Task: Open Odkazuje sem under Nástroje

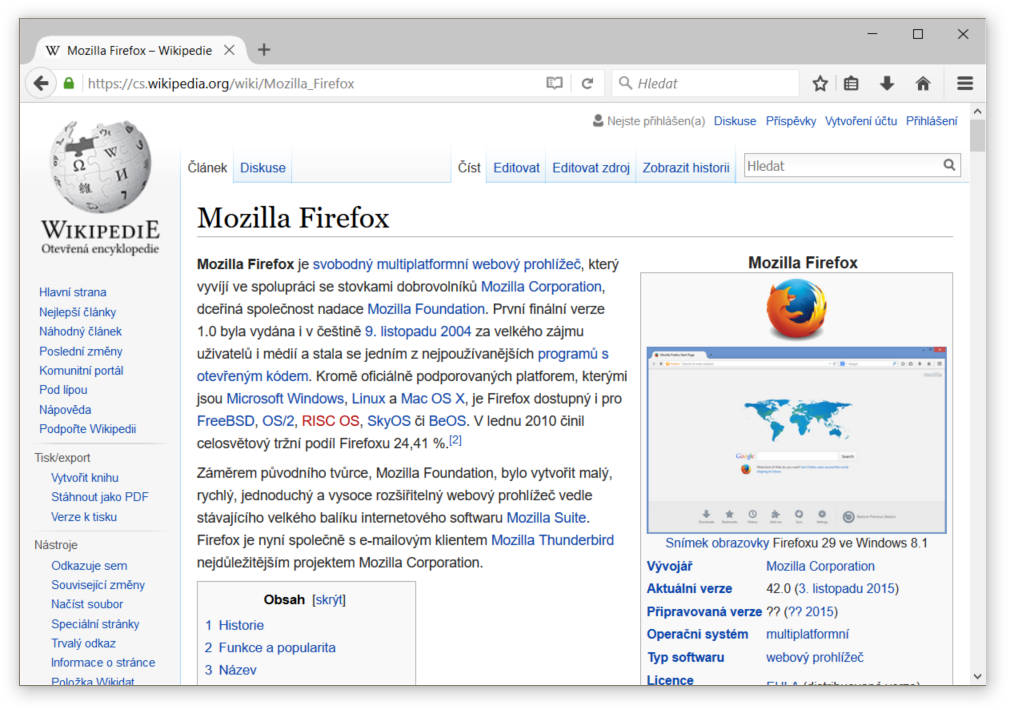Action: coord(90,566)
